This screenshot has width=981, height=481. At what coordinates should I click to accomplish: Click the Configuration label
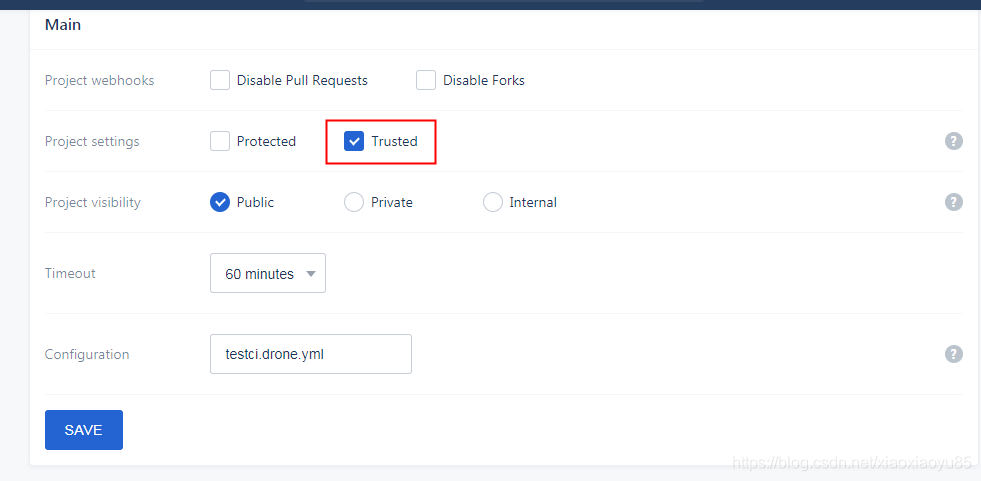point(87,354)
